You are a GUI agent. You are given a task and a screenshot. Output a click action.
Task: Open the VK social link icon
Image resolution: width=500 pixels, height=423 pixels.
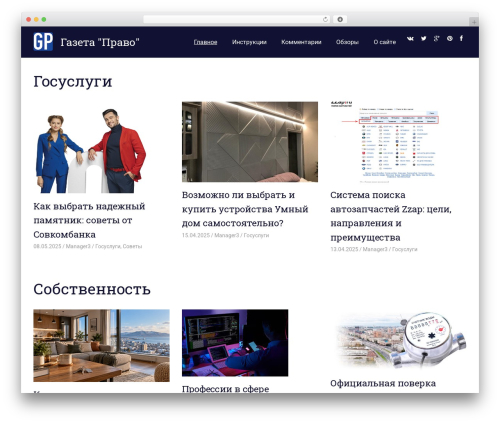tap(410, 38)
